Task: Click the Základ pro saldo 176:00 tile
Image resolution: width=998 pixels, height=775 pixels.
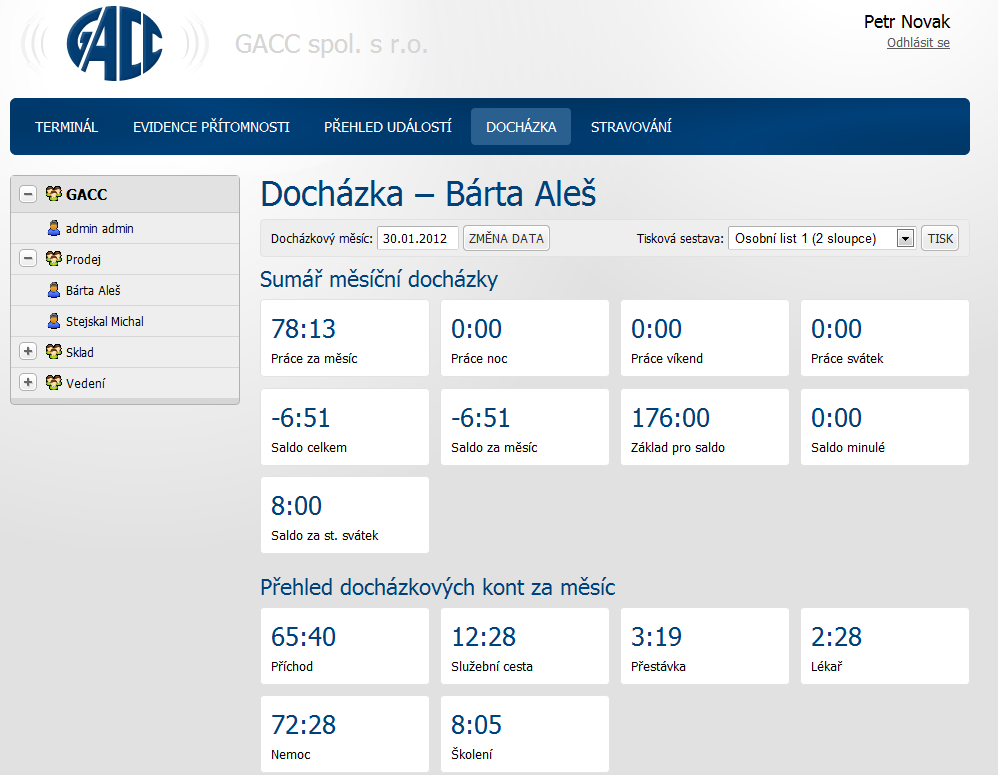Action: coord(705,427)
